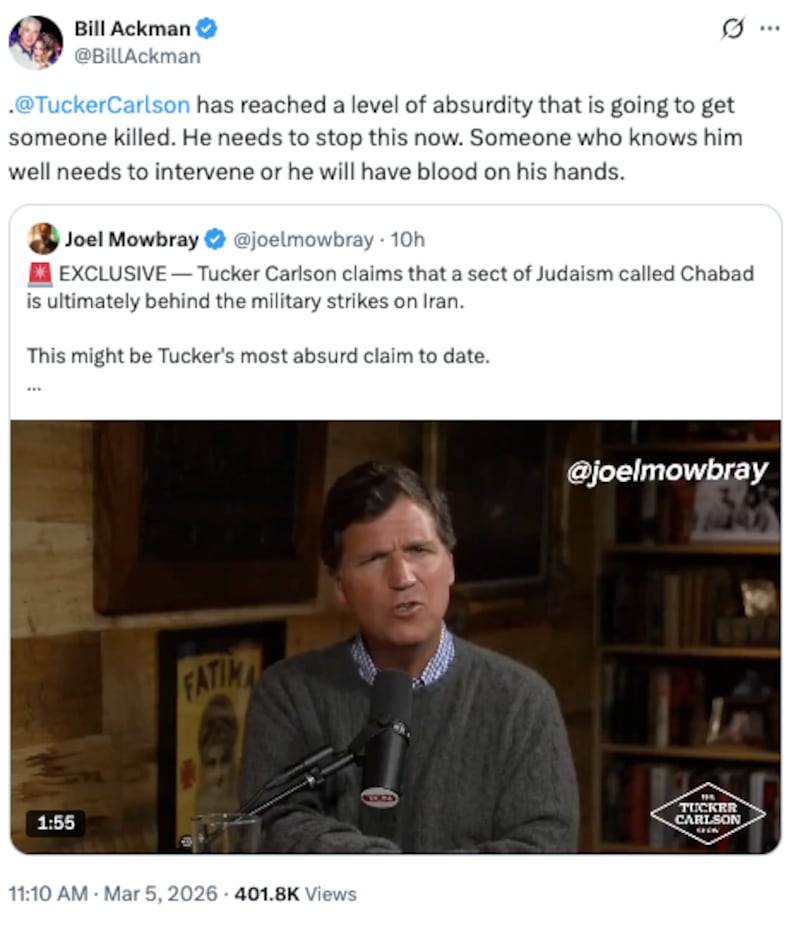Open the three-dot more options menu

[x=769, y=29]
